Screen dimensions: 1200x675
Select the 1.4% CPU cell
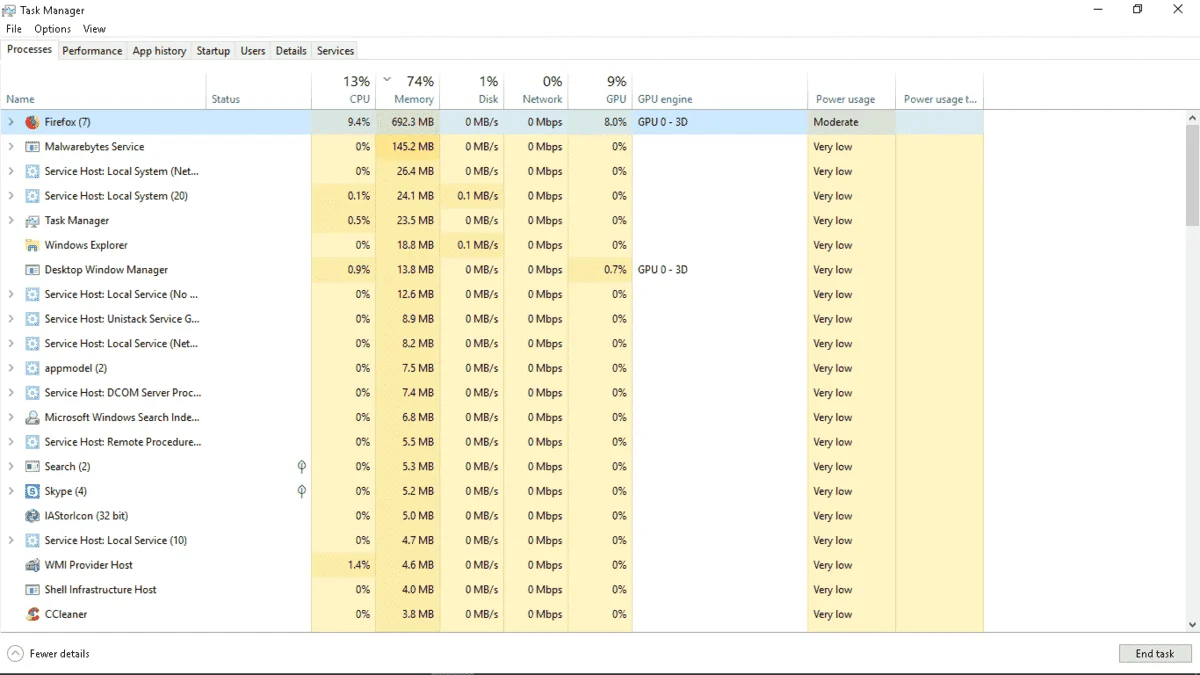click(x=343, y=565)
